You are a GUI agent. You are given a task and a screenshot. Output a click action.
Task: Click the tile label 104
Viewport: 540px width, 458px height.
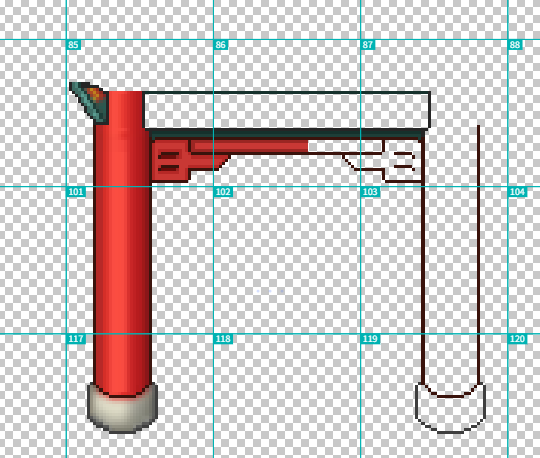coord(517,192)
